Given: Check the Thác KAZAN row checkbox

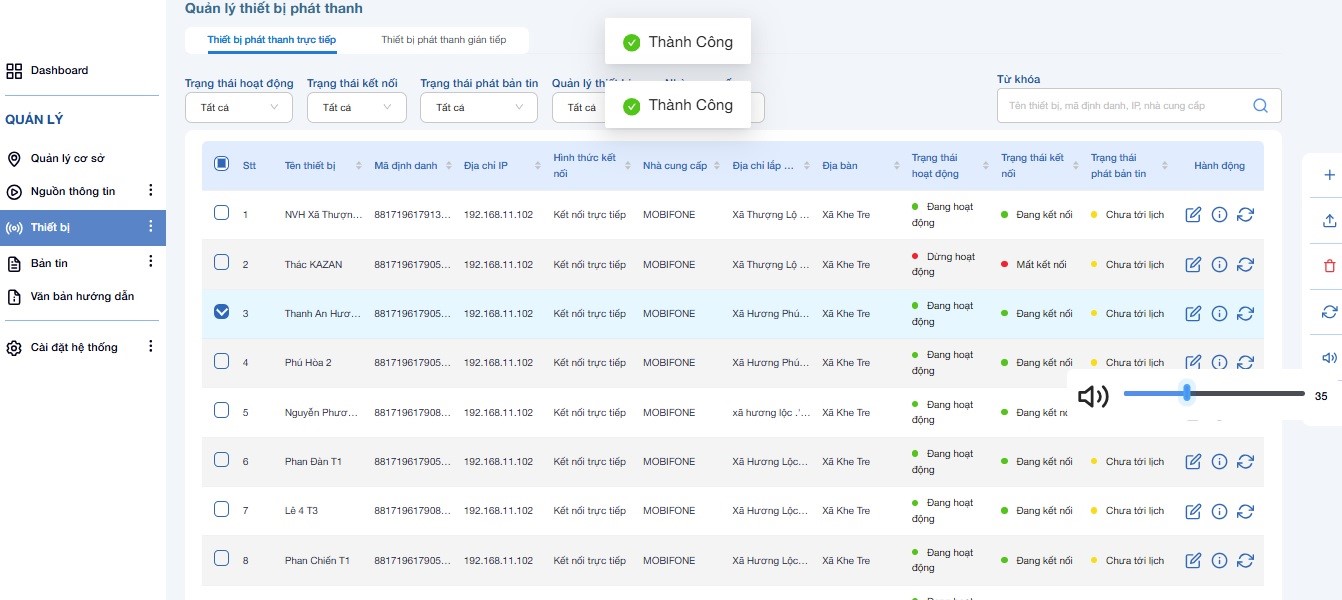Looking at the screenshot, I should tap(222, 262).
